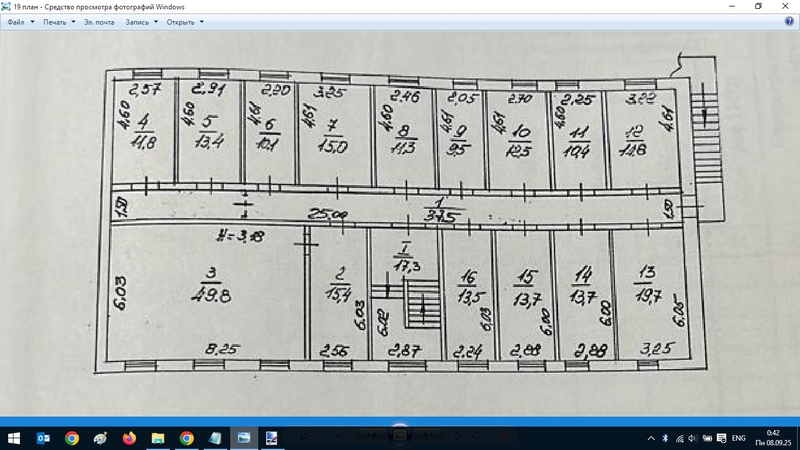800x450 pixels.
Task: Expand the Запись dropdown menu
Action: 141,21
